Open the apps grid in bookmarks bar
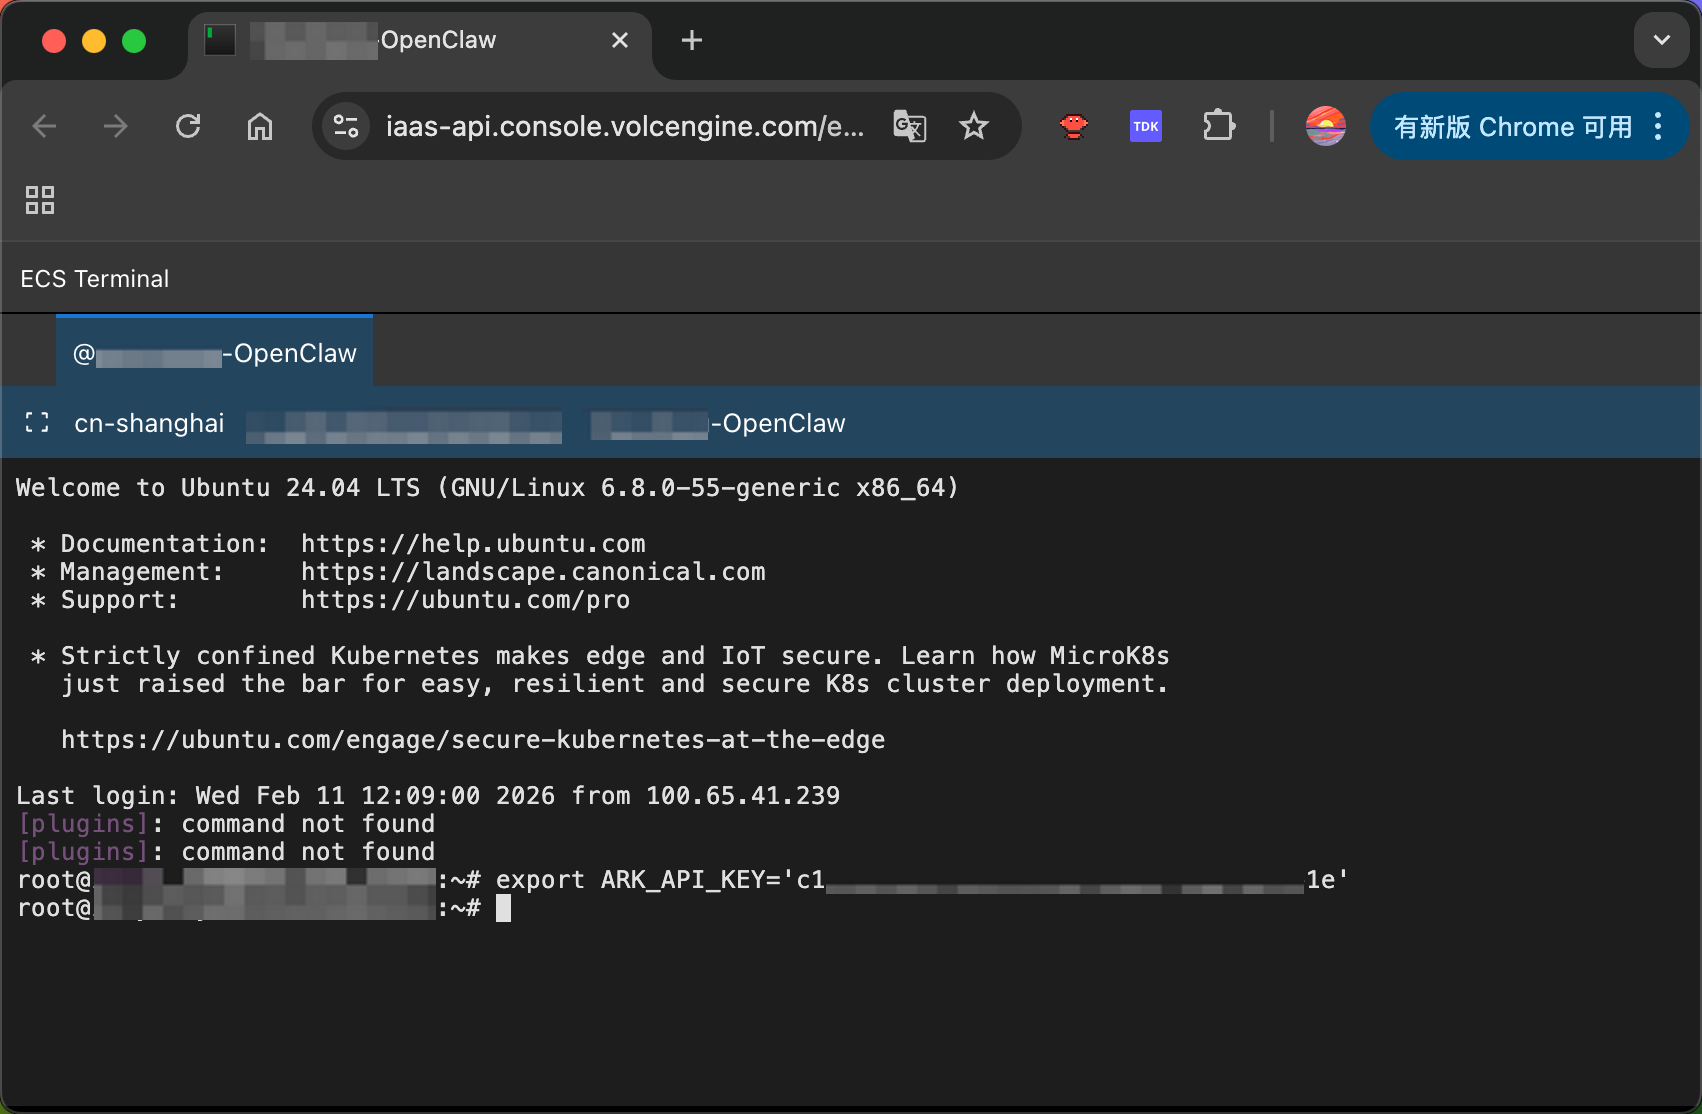Image resolution: width=1702 pixels, height=1114 pixels. [40, 200]
